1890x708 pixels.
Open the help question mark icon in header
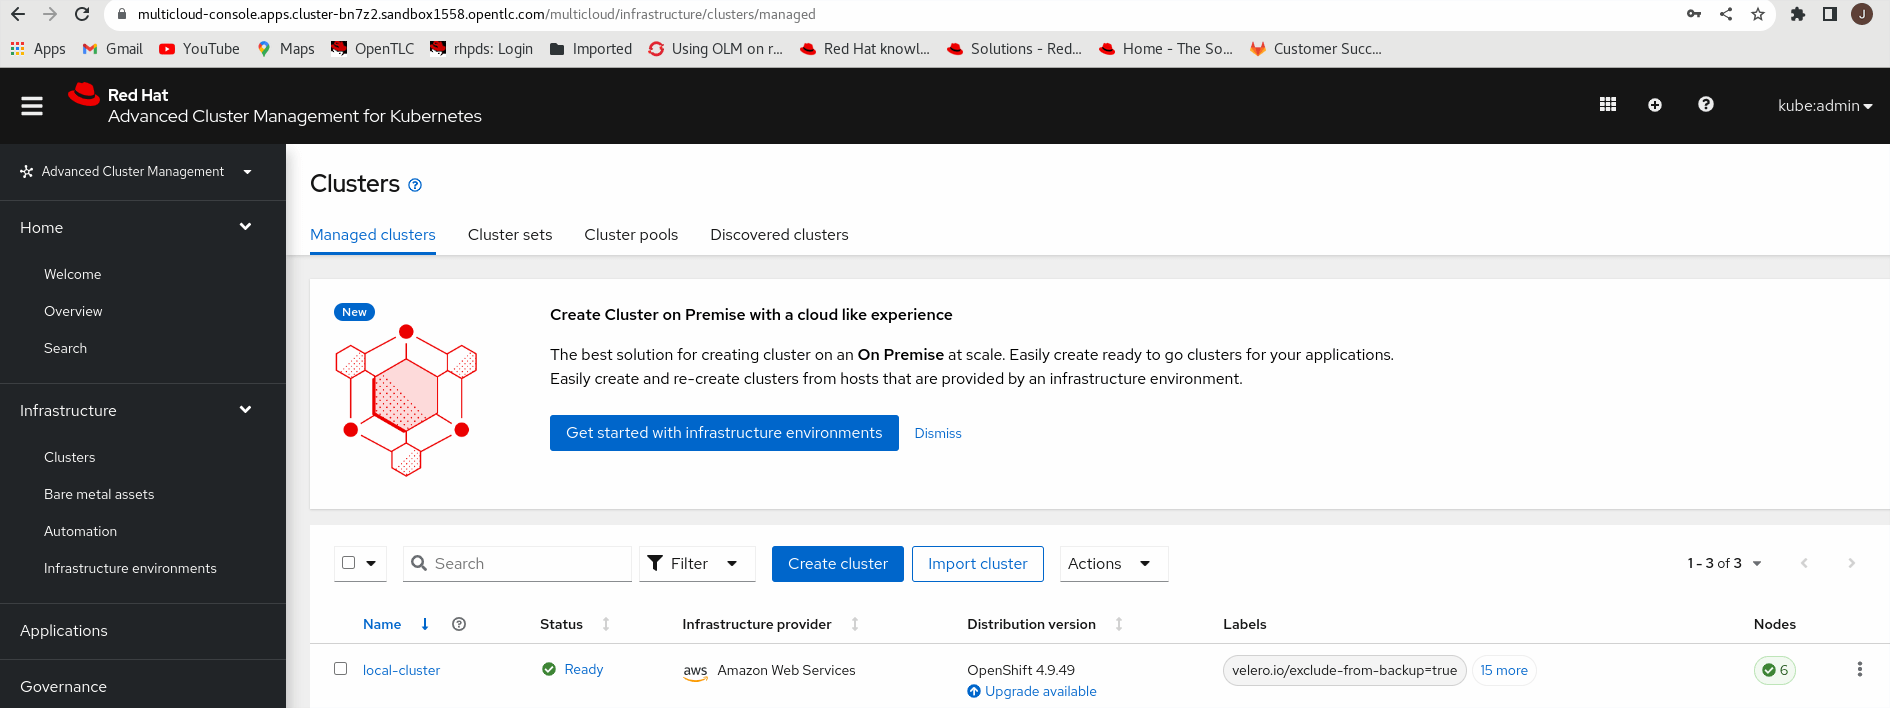1706,105
